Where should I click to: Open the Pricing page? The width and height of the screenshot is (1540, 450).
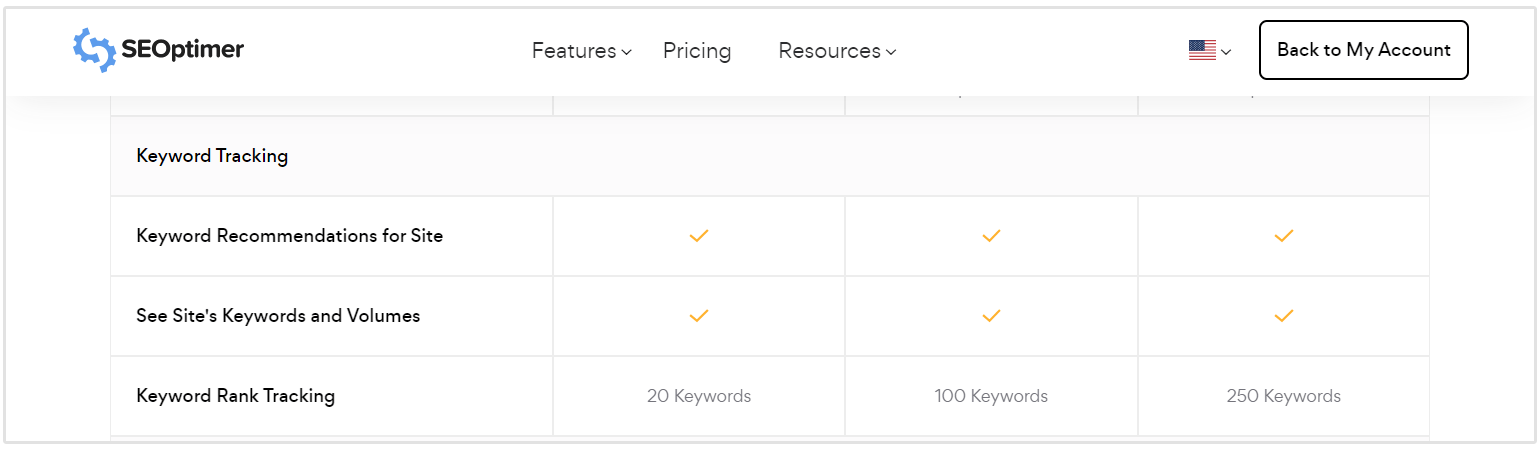click(x=697, y=51)
